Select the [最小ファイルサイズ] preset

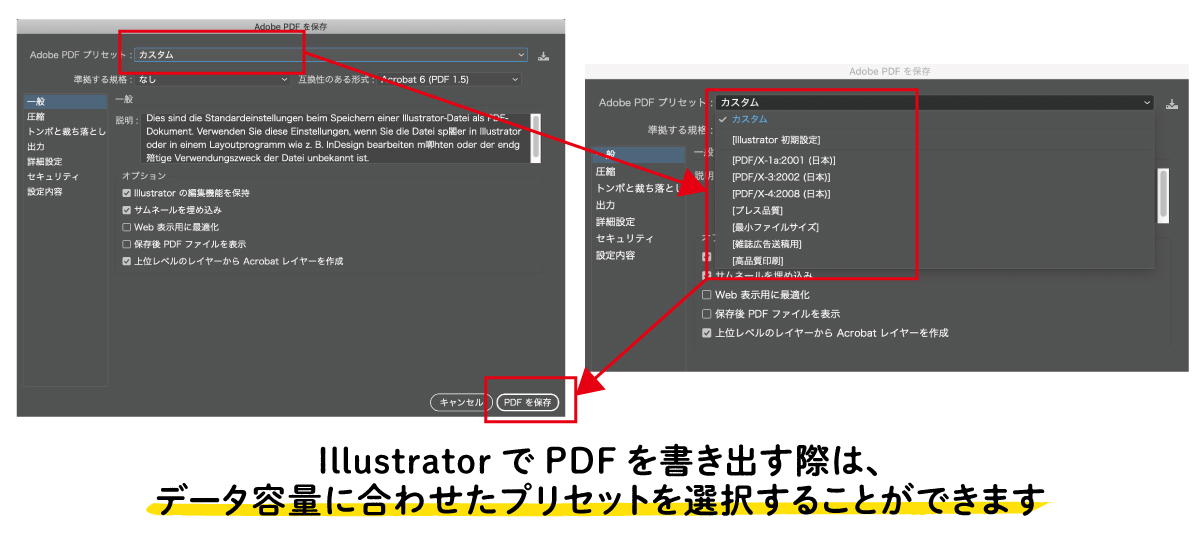775,228
